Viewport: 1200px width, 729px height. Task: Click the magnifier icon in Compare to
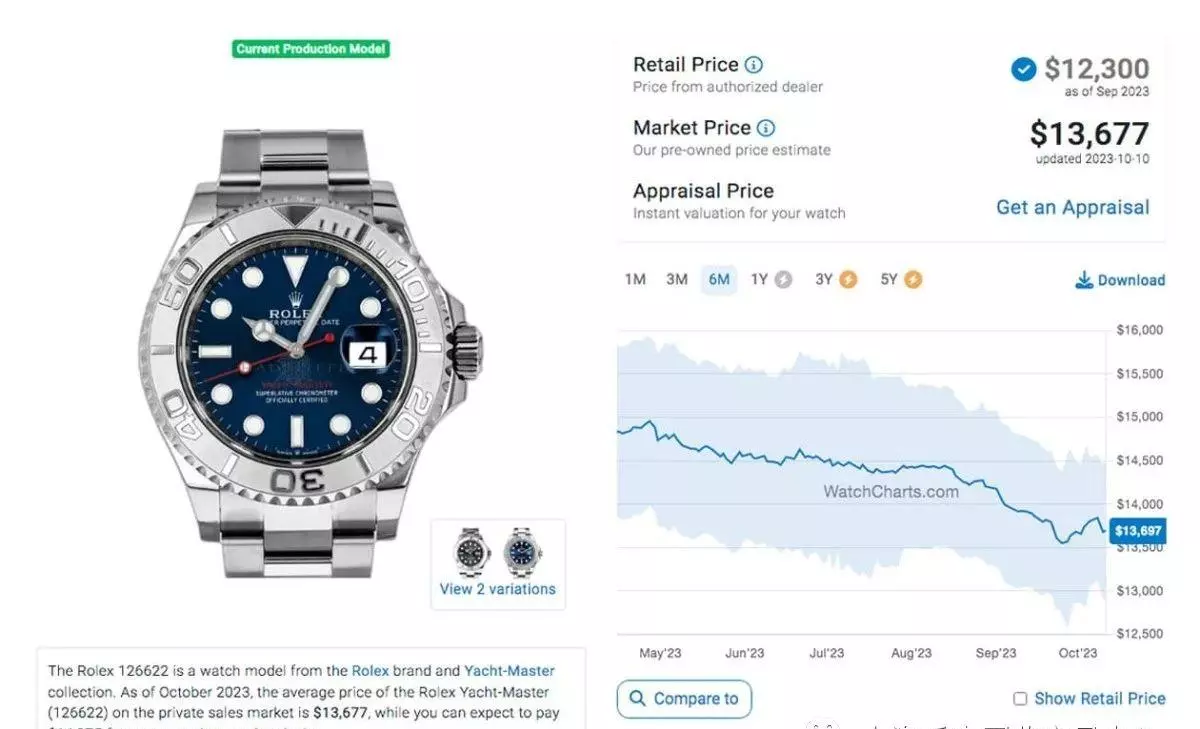coord(637,699)
